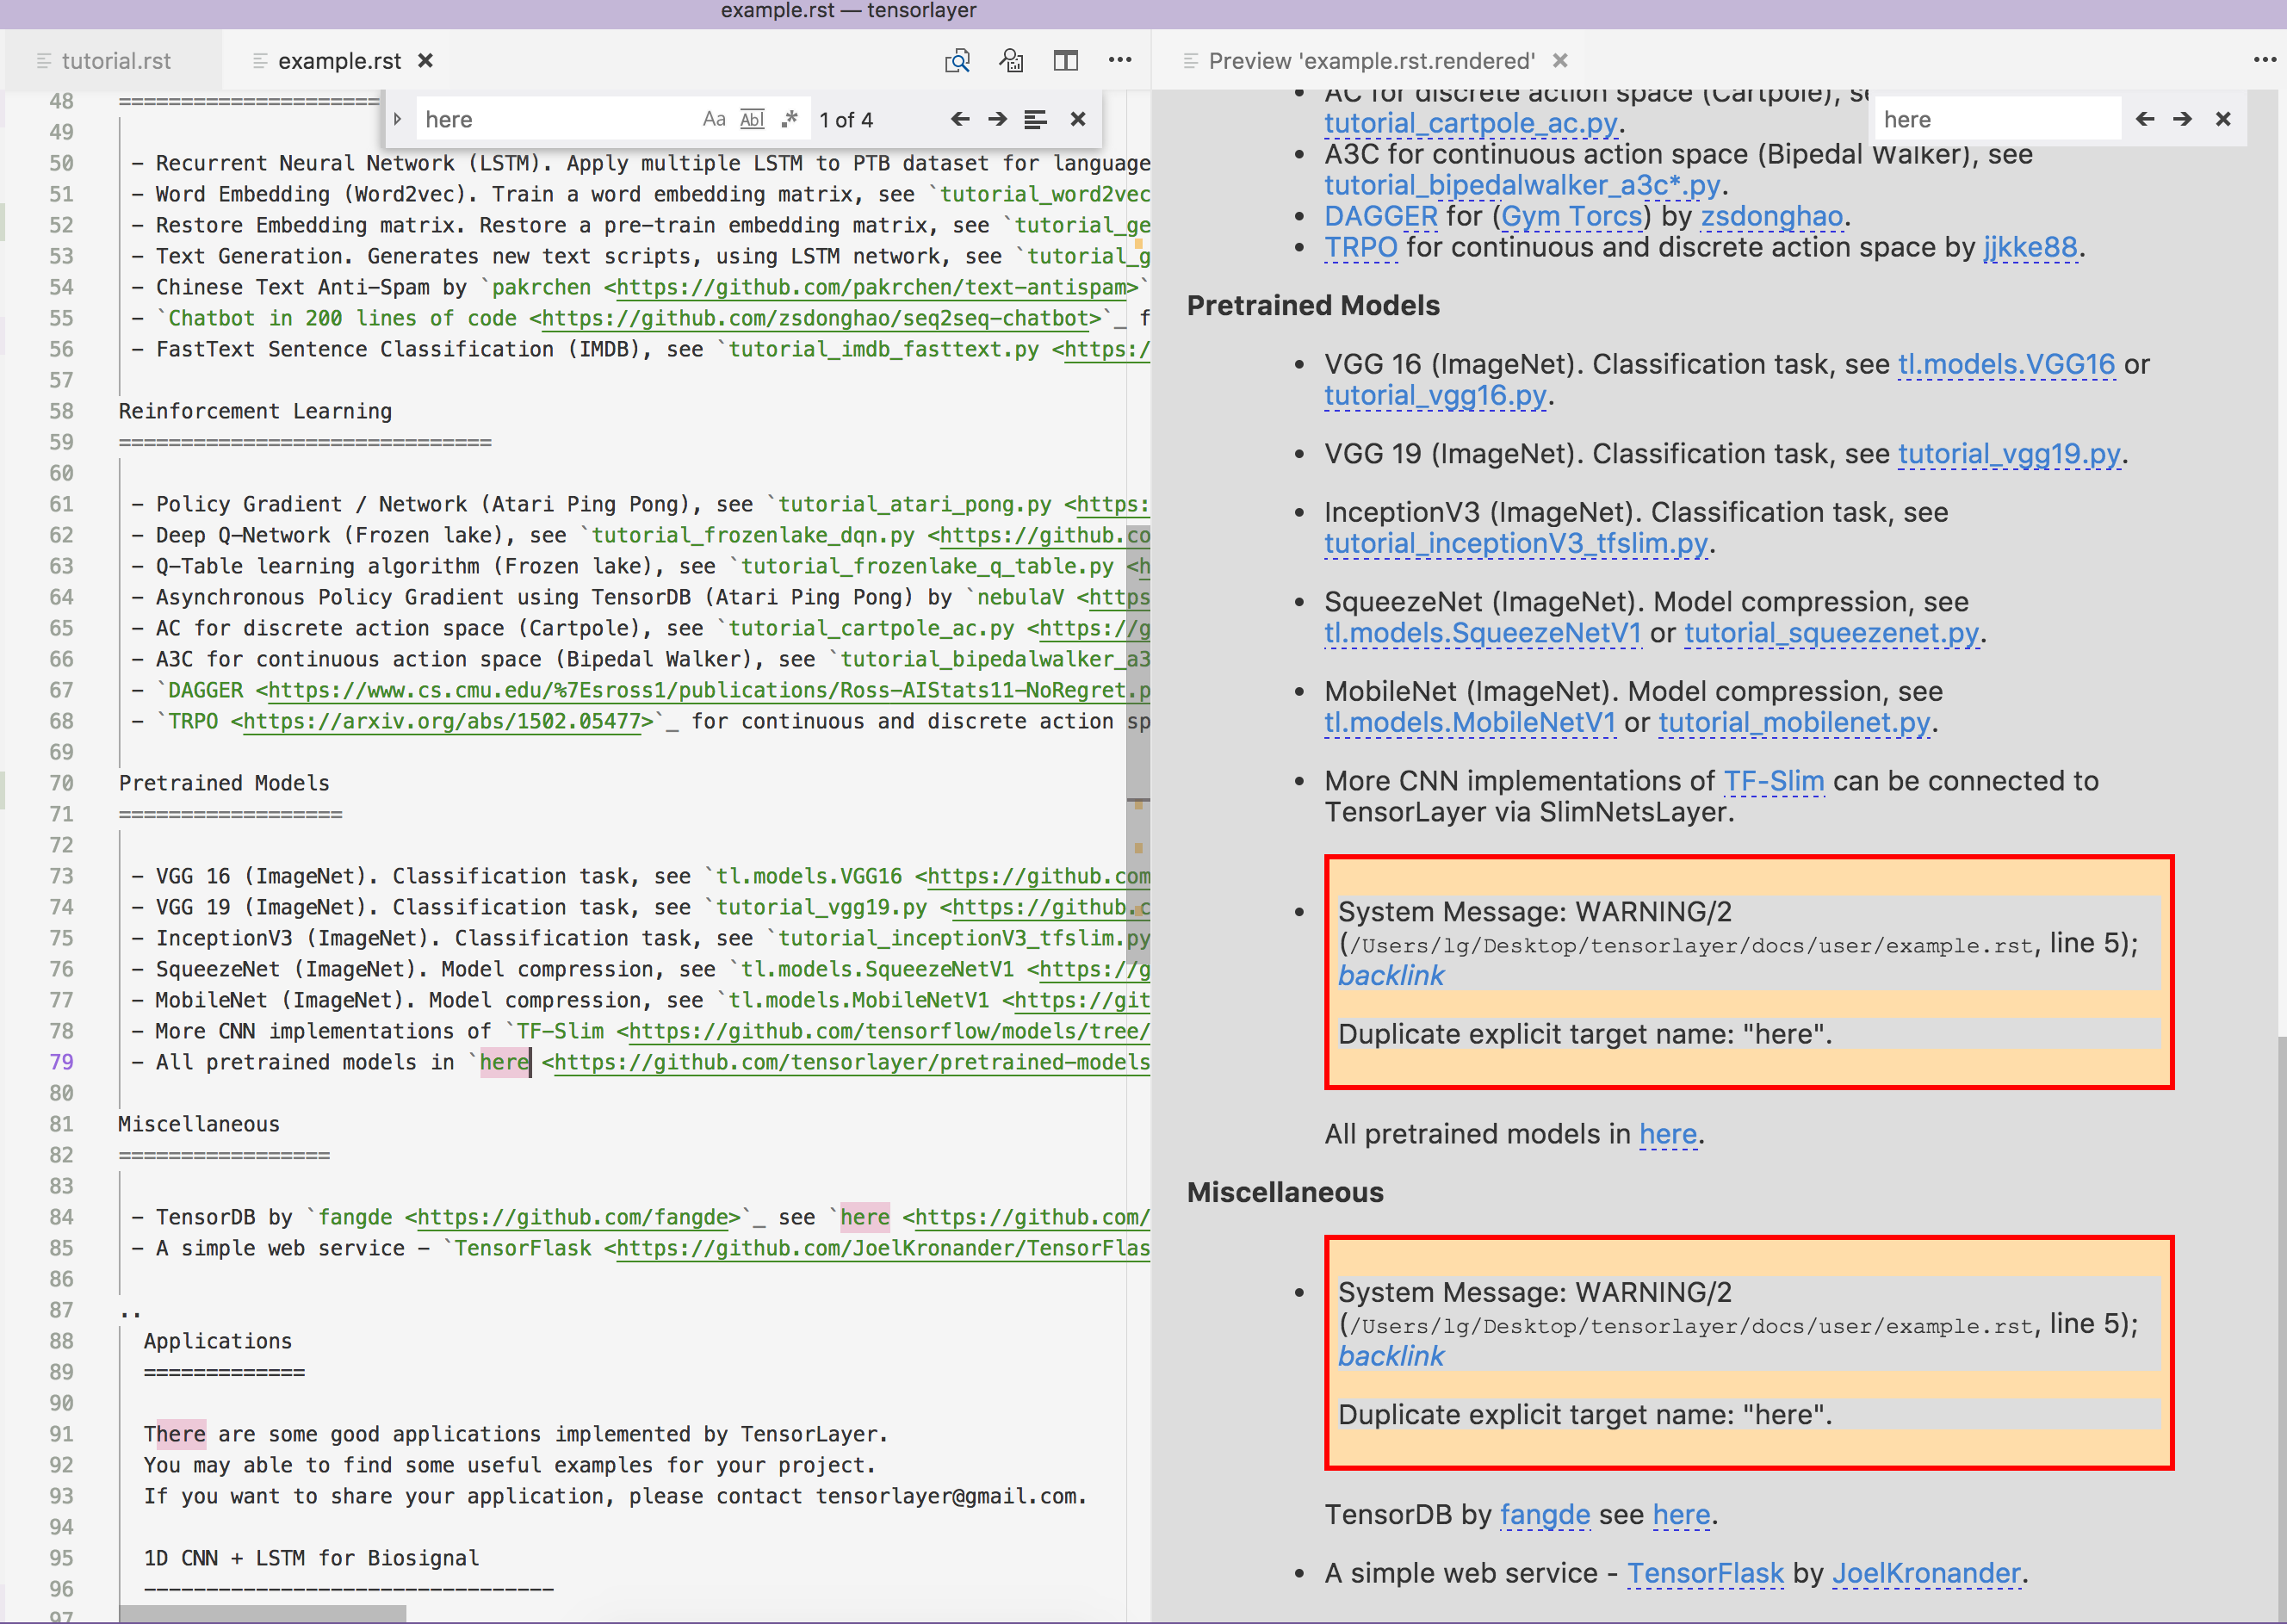
Task: Click the find in selection icon
Action: (1035, 120)
